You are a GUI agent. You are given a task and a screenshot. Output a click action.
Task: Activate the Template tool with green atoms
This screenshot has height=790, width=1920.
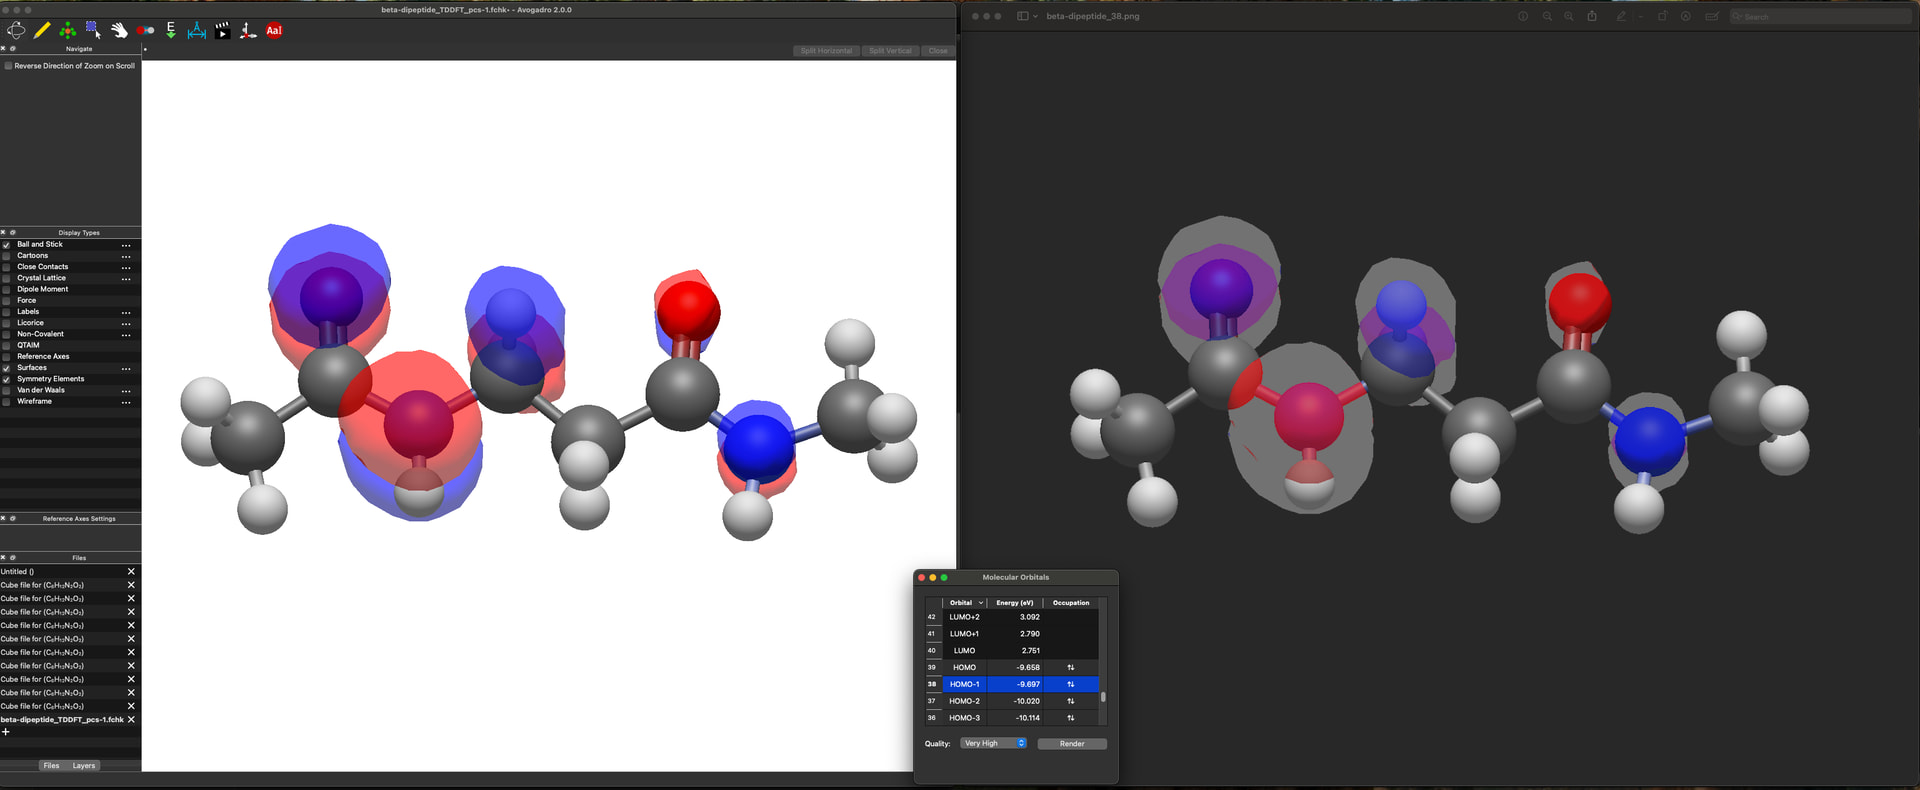coord(67,31)
